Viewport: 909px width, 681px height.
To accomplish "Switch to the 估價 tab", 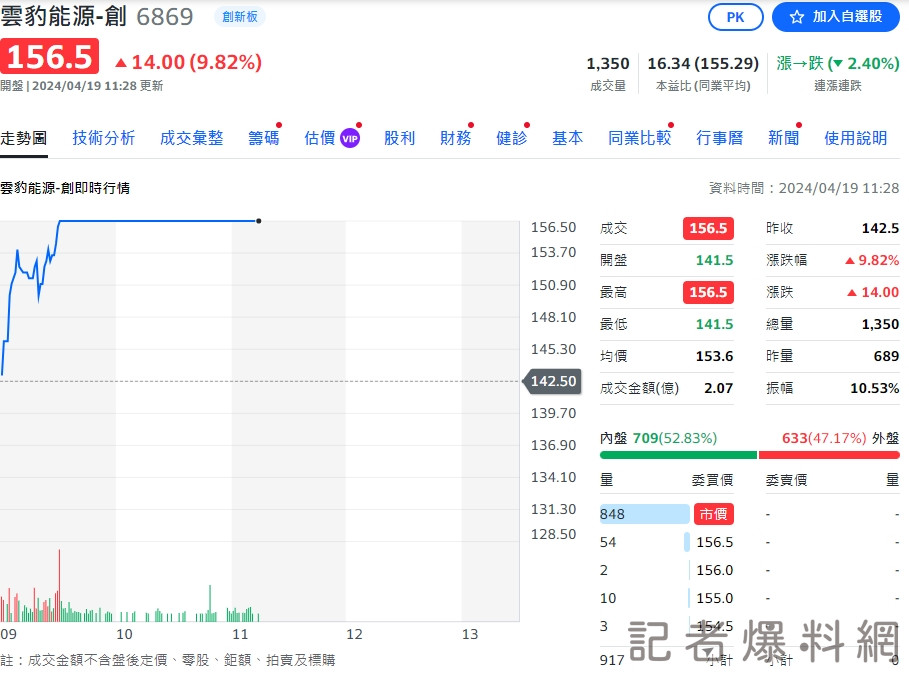I will (320, 138).
